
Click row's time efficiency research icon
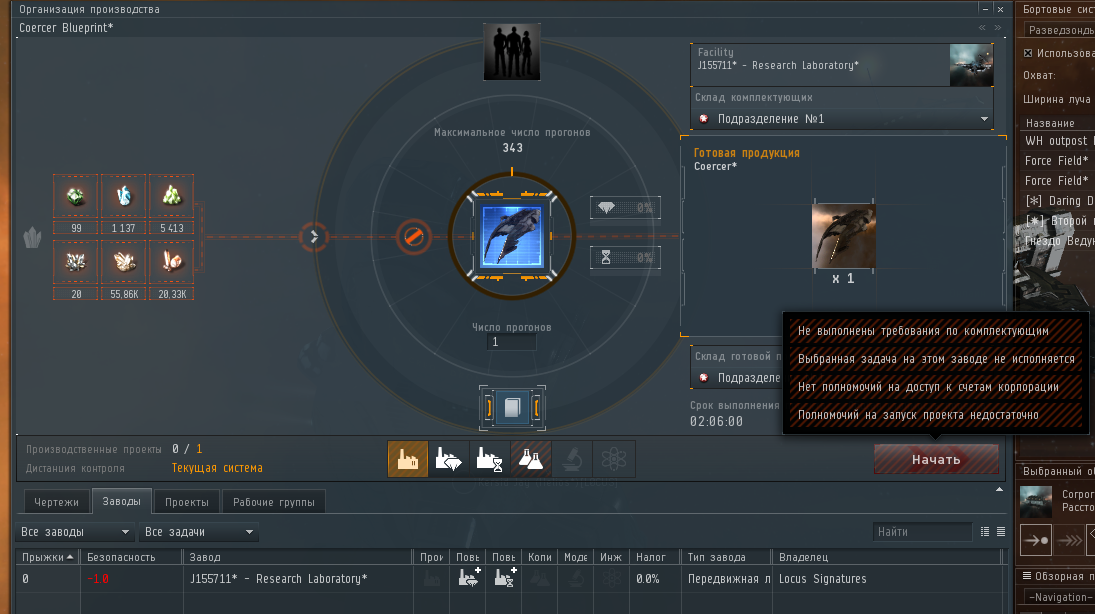coord(504,578)
